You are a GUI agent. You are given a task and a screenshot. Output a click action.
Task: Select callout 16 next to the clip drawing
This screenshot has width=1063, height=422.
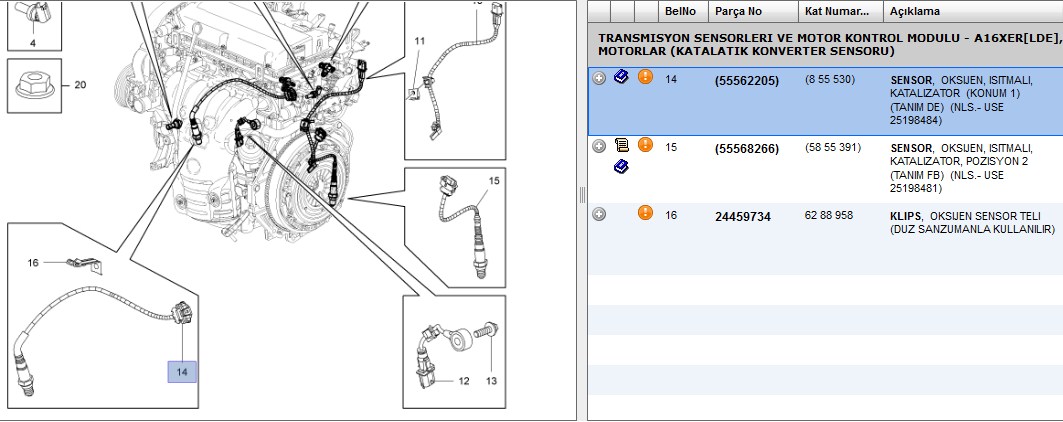[x=33, y=263]
